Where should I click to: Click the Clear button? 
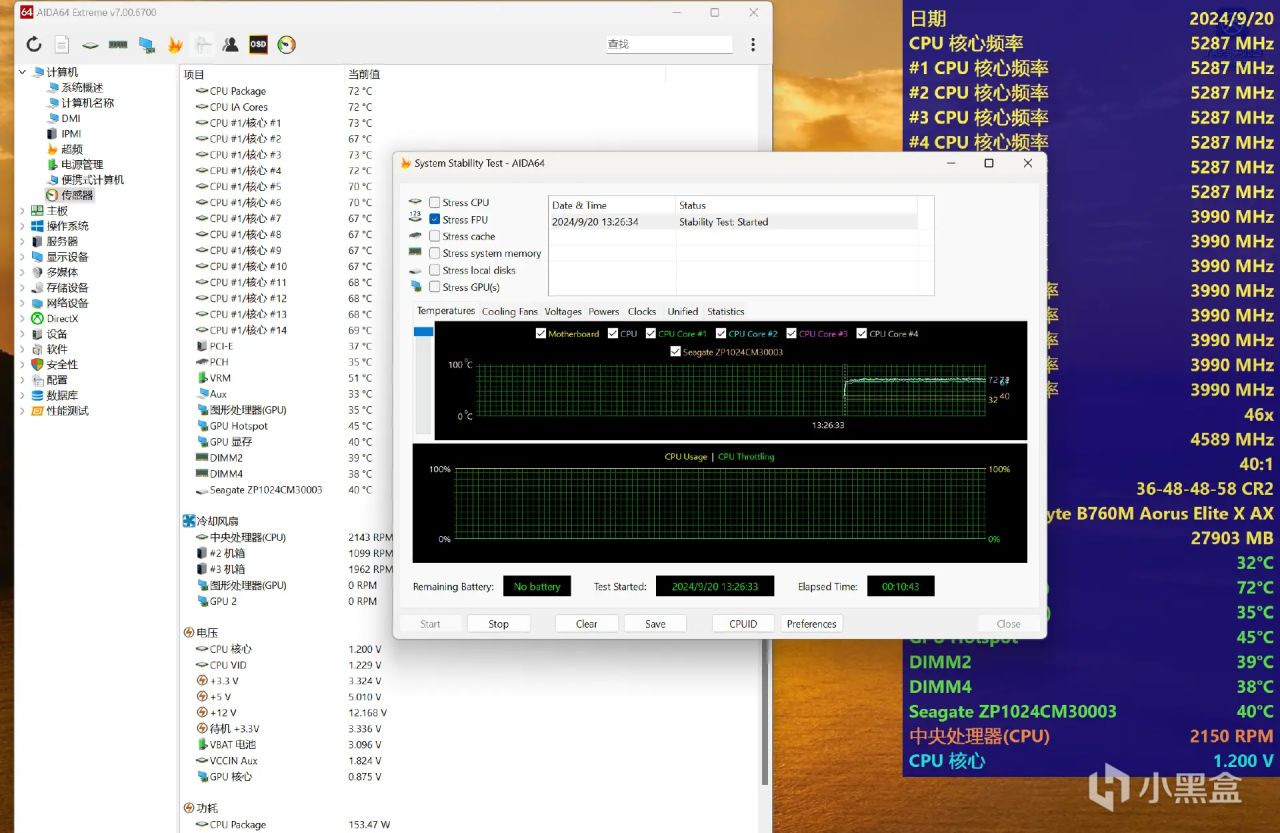pyautogui.click(x=587, y=624)
